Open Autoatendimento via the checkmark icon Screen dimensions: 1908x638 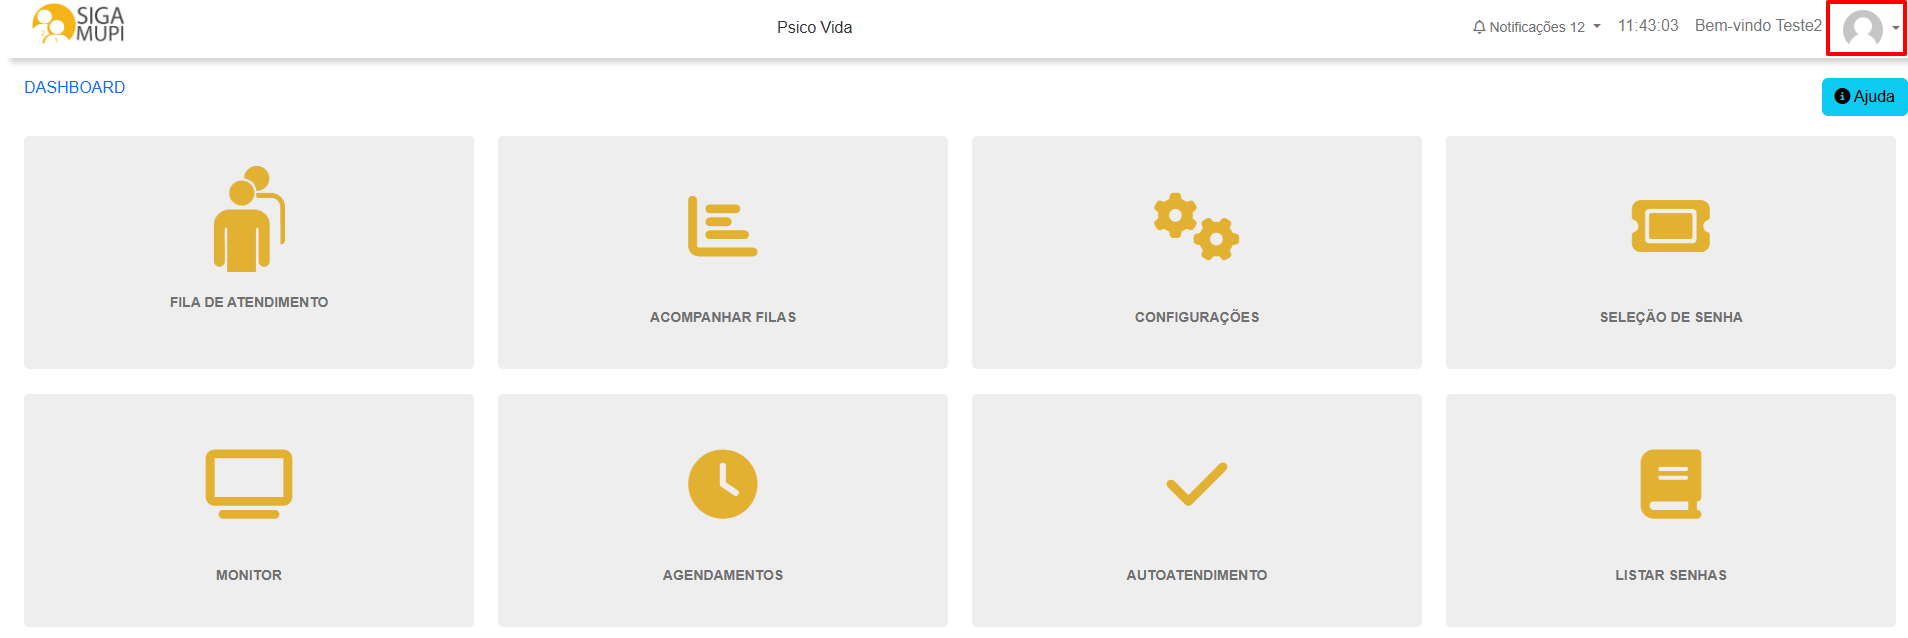pyautogui.click(x=1196, y=483)
